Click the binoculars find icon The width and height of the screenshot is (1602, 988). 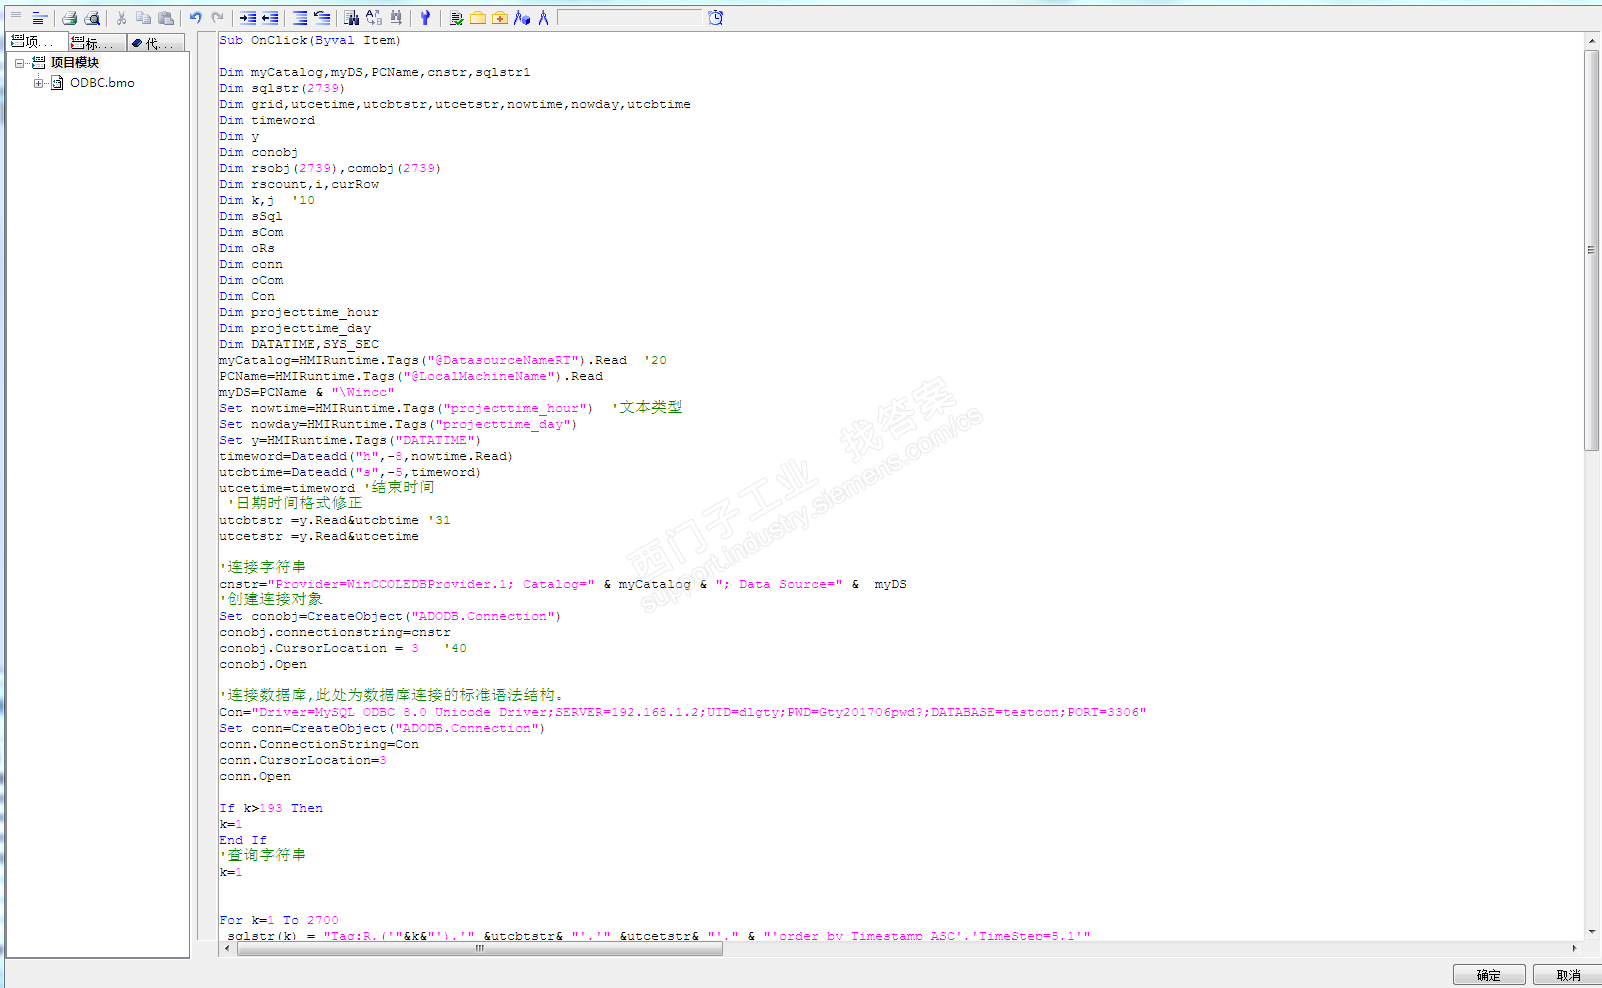pos(352,18)
